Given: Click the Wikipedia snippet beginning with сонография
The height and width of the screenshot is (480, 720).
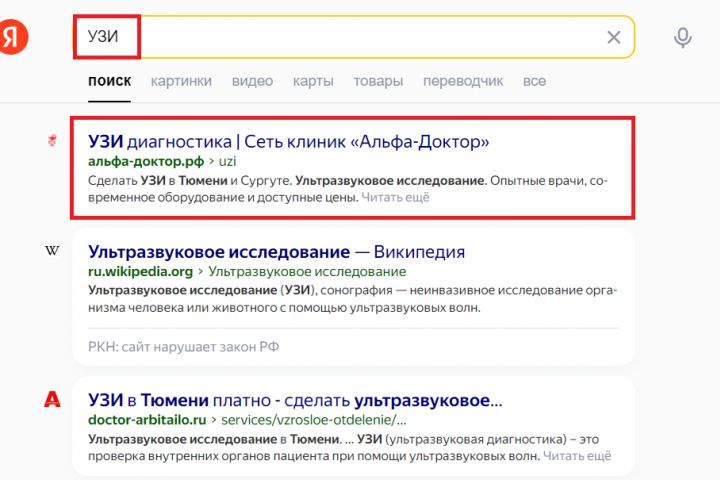Looking at the screenshot, I should (353, 299).
